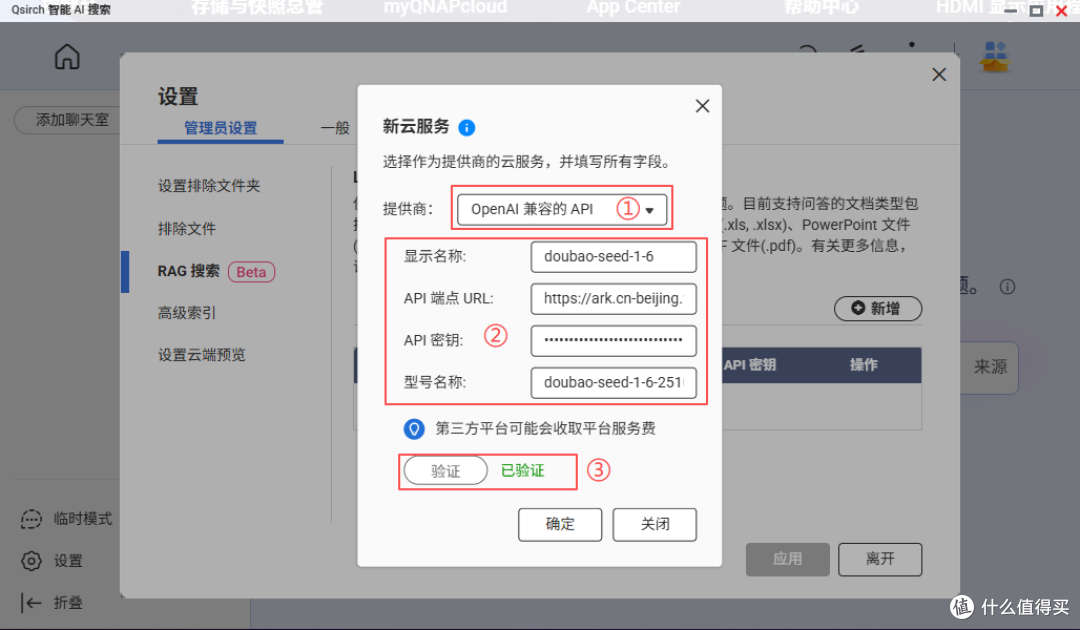Click the 设置 window title

[x=178, y=96]
